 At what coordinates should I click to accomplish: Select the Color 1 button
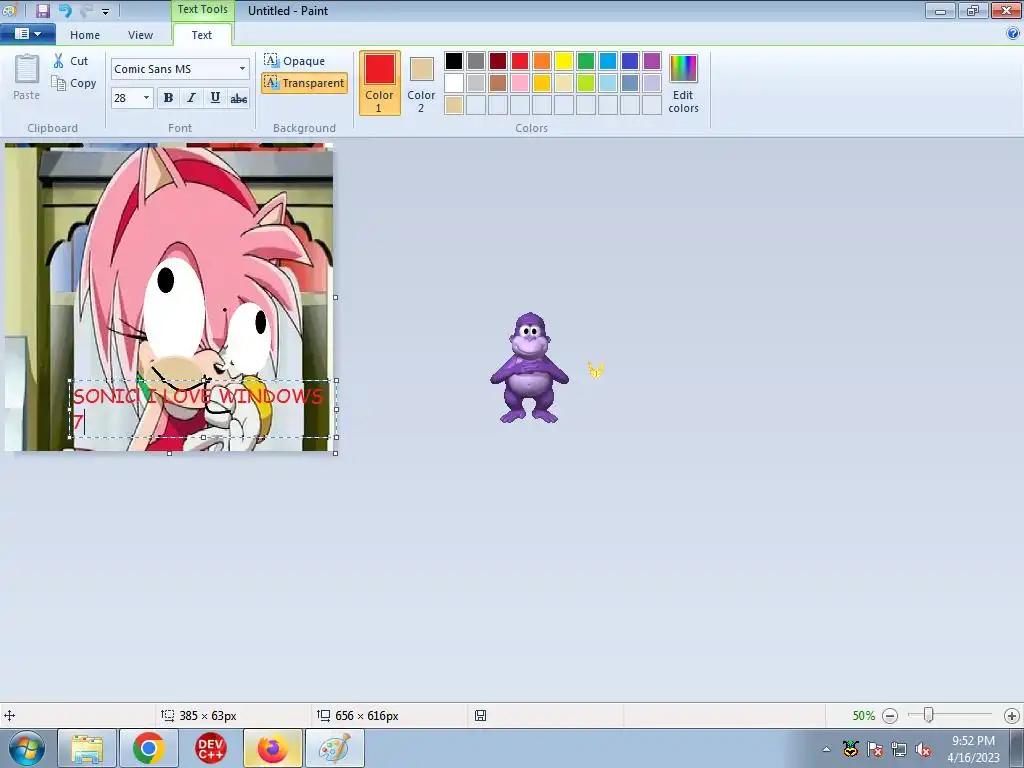[379, 83]
